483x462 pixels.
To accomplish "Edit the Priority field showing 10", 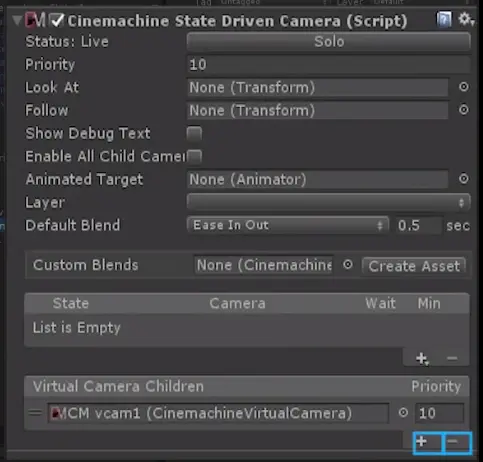I will pyautogui.click(x=329, y=65).
